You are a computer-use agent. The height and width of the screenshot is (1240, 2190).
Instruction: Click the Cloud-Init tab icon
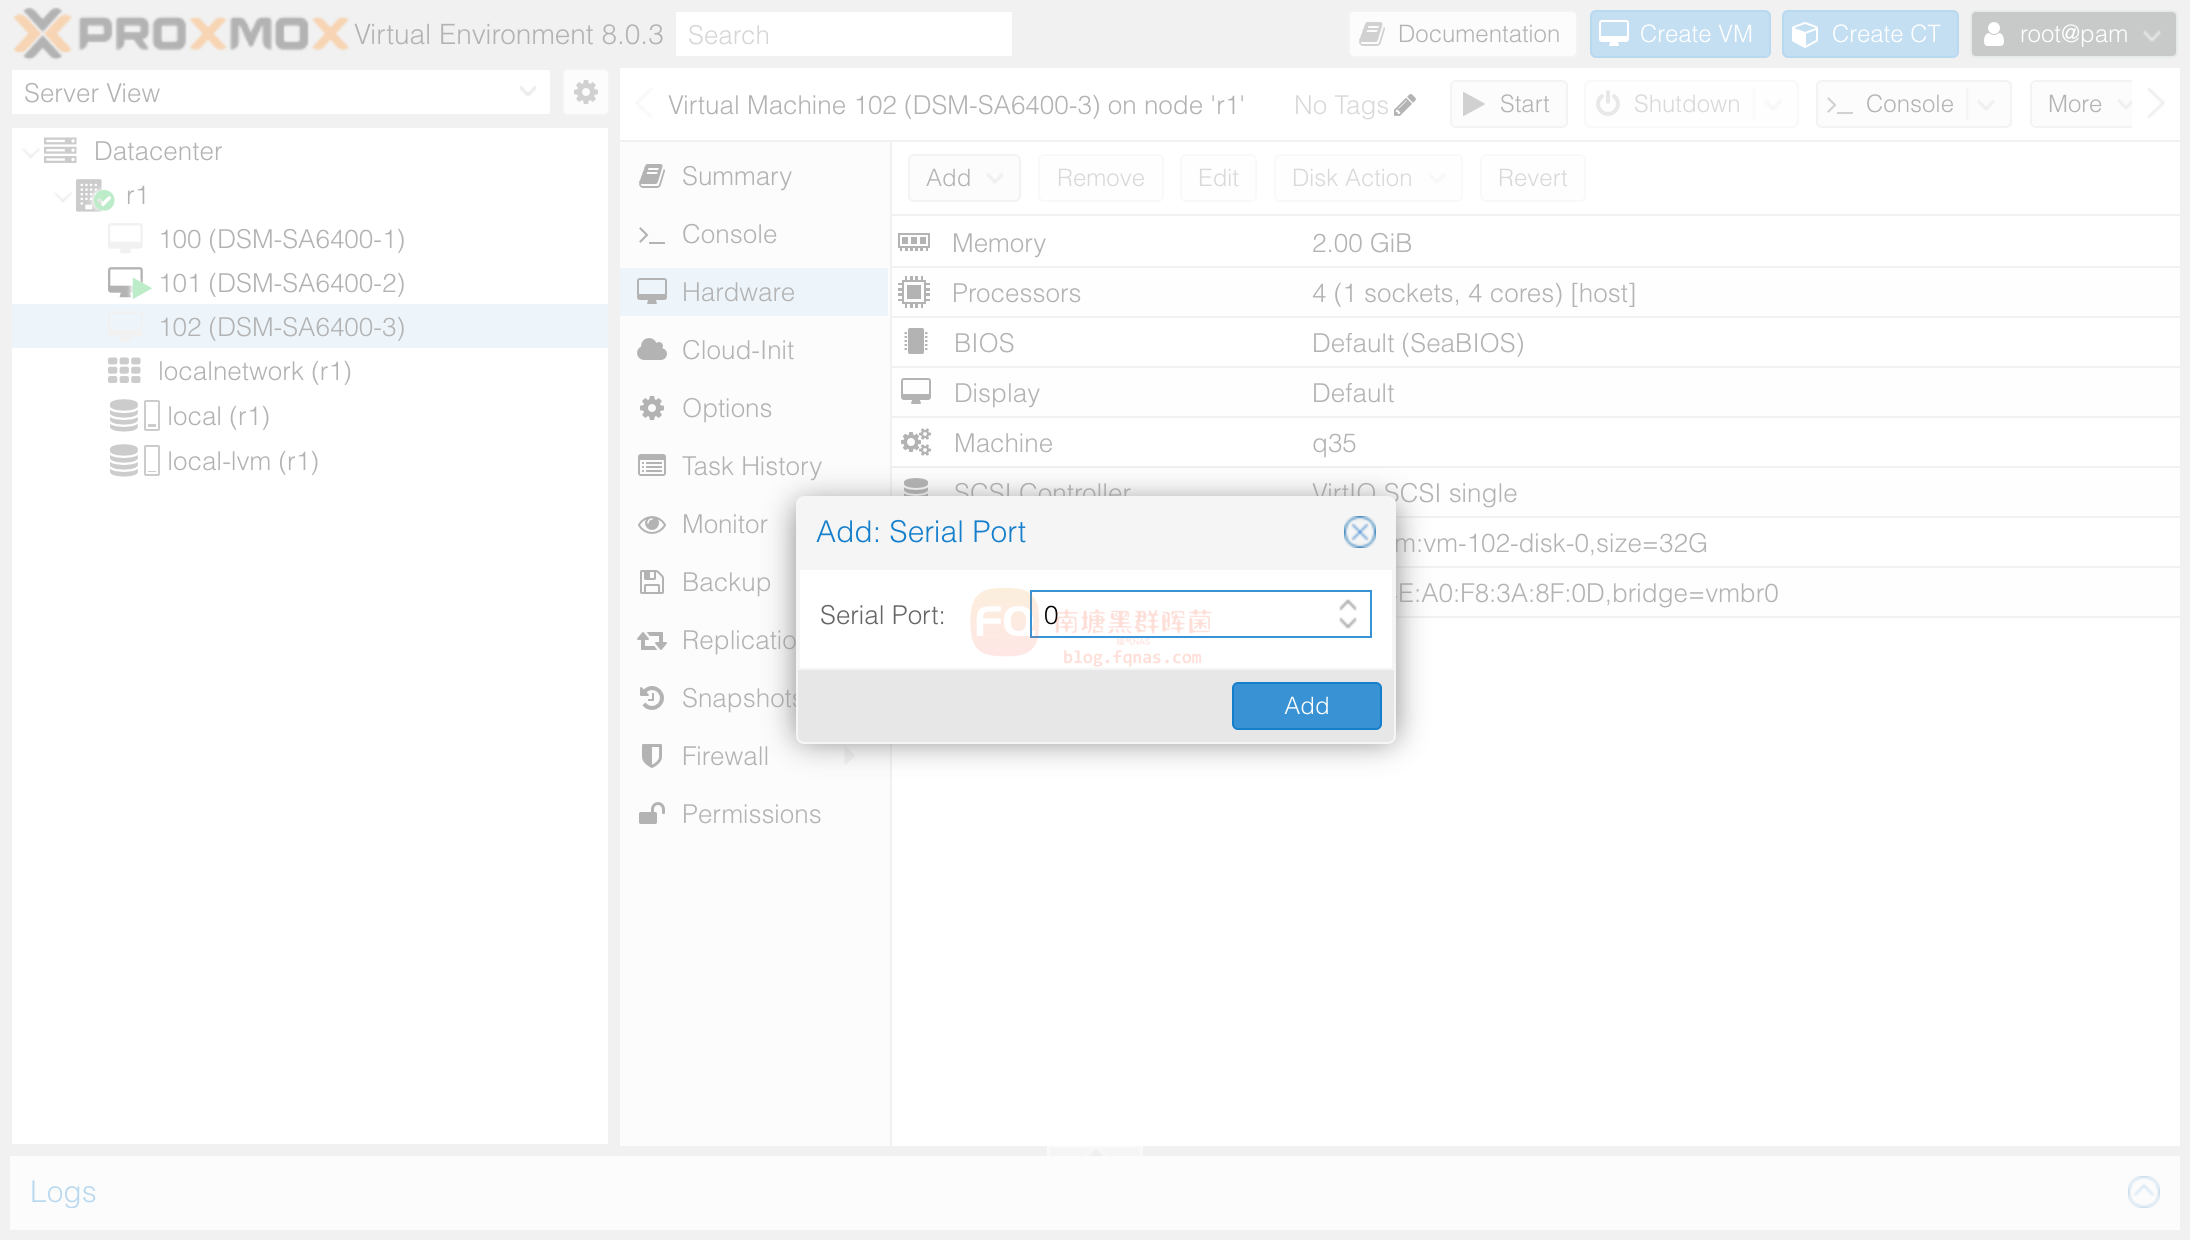[x=653, y=349]
